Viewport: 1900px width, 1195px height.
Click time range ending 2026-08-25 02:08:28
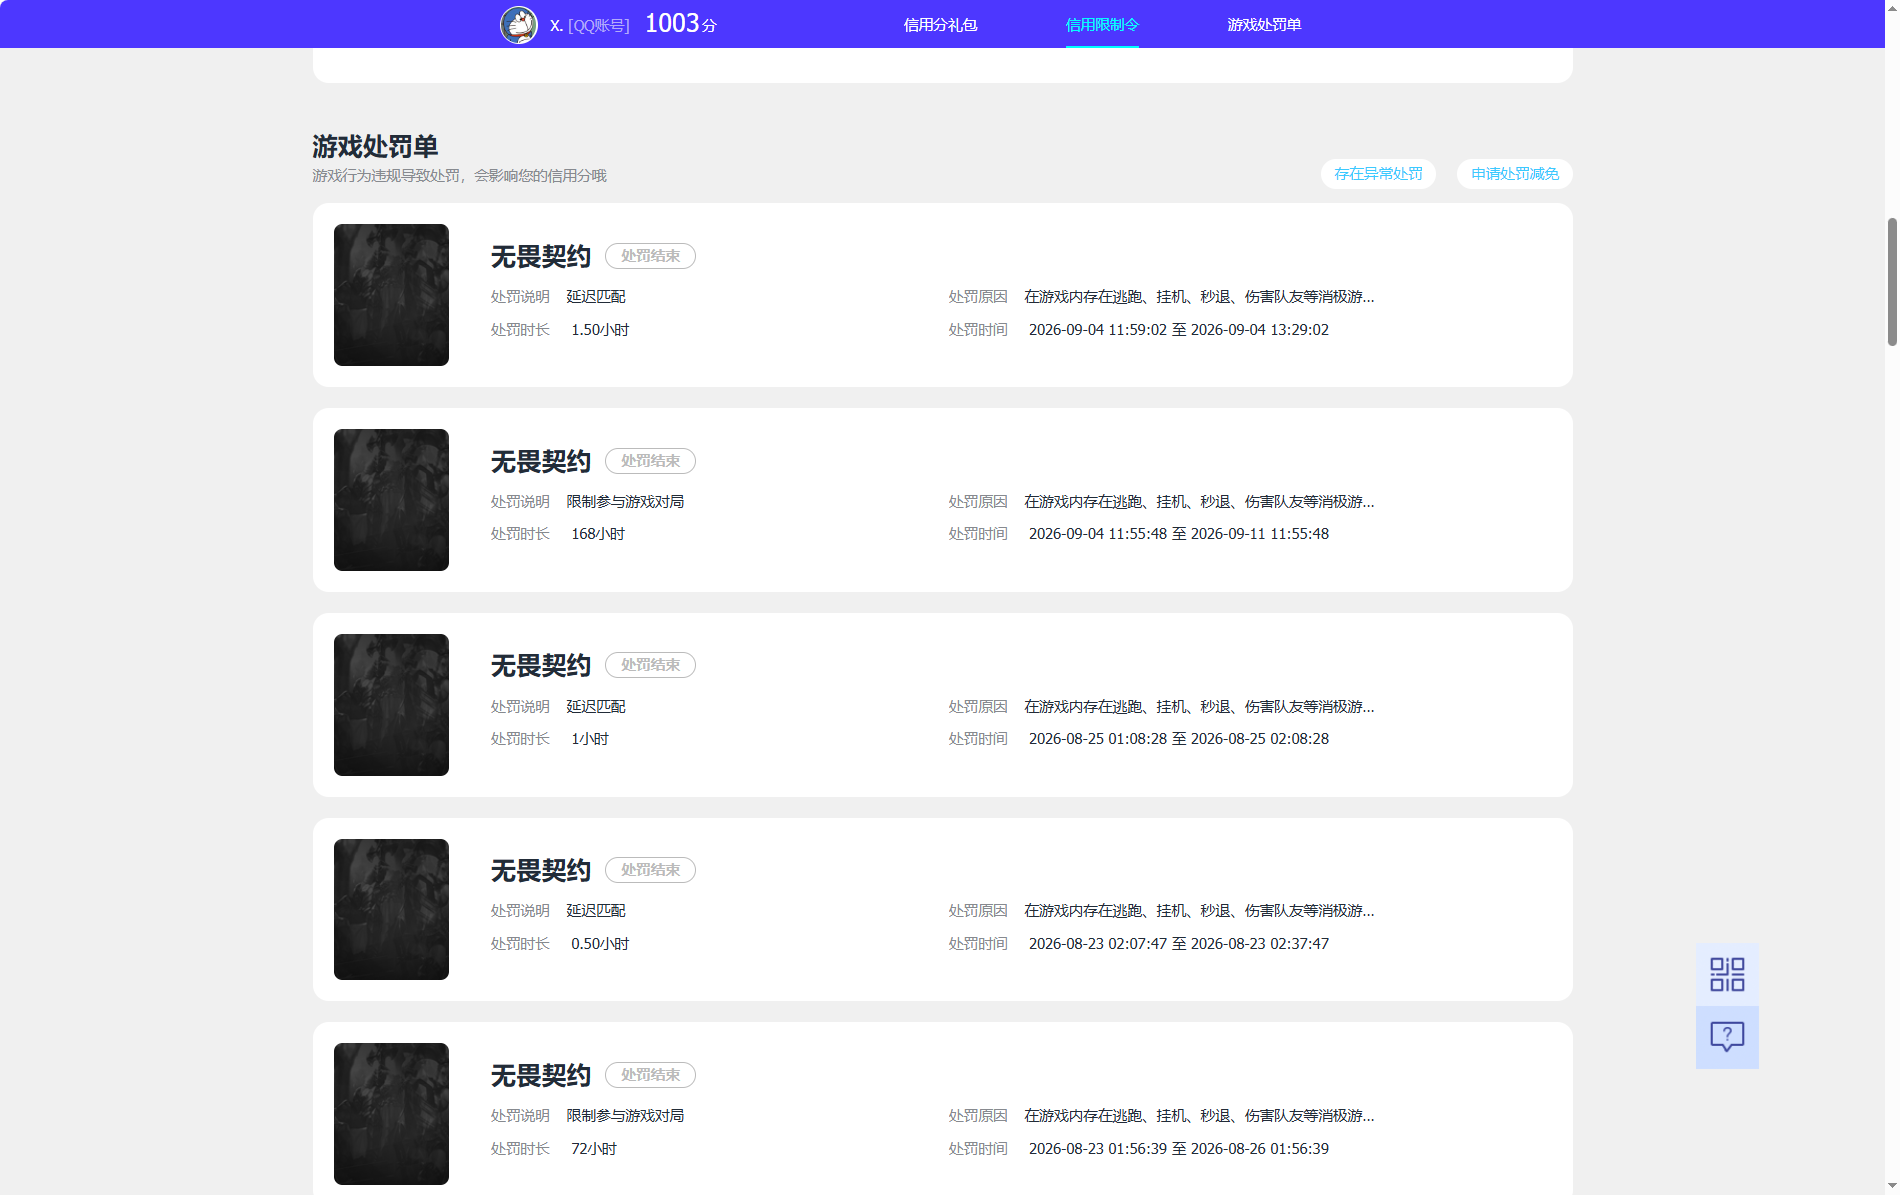pos(1179,739)
